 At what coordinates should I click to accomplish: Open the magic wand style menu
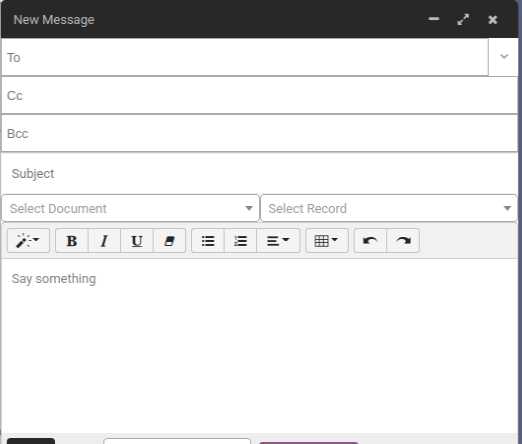point(28,240)
